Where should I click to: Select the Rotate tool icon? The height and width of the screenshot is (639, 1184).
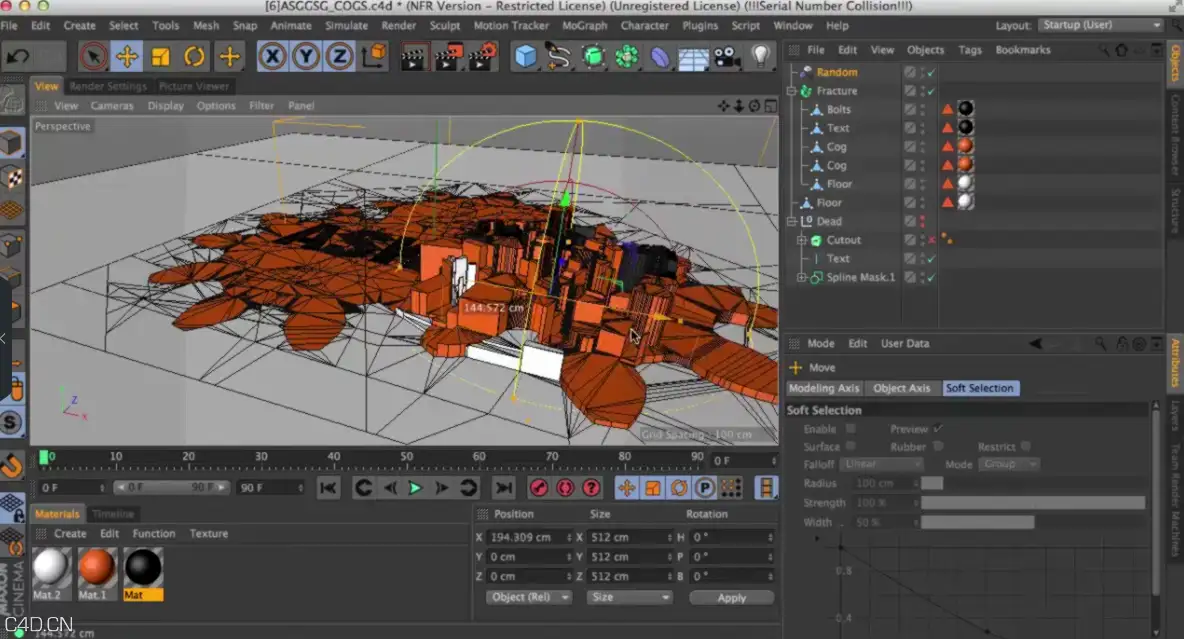click(x=194, y=57)
